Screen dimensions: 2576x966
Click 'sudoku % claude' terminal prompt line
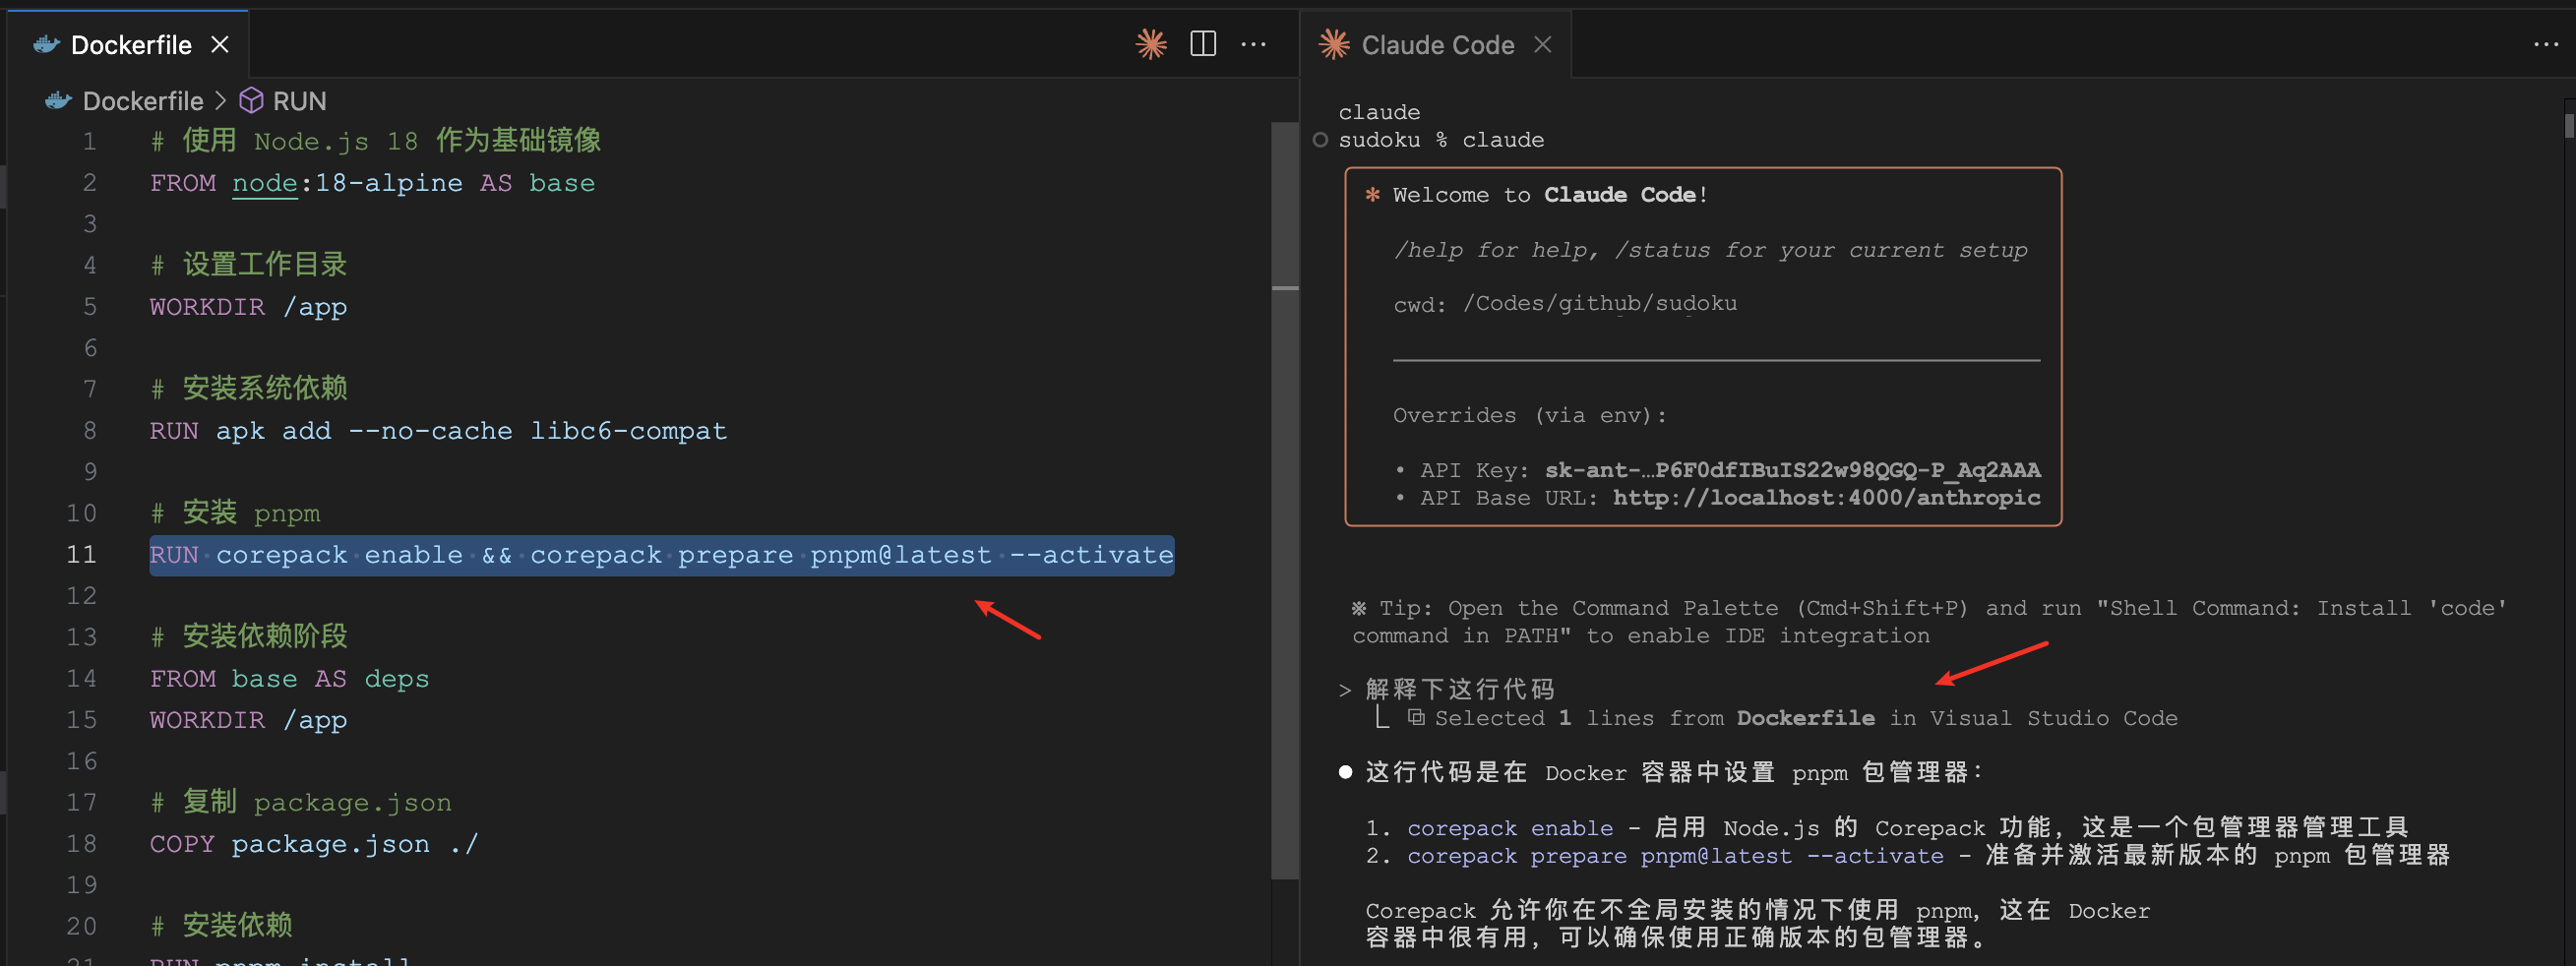1441,140
